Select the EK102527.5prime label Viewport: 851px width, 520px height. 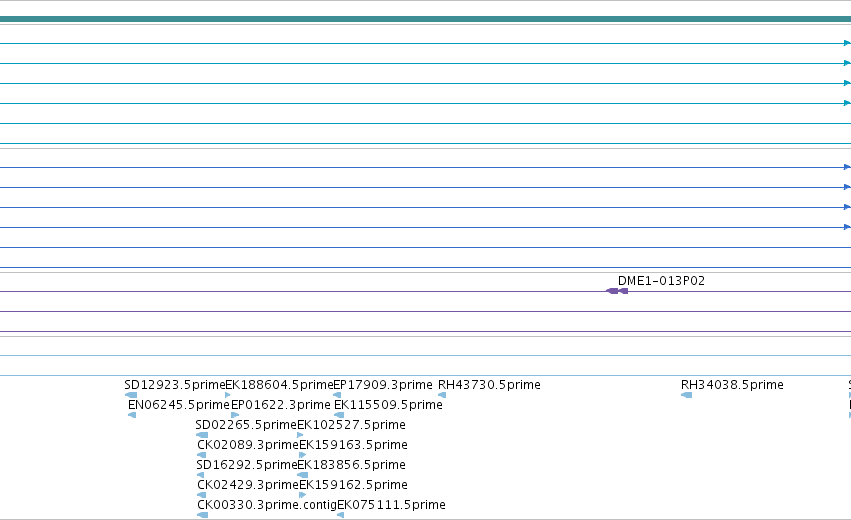pyautogui.click(x=351, y=425)
